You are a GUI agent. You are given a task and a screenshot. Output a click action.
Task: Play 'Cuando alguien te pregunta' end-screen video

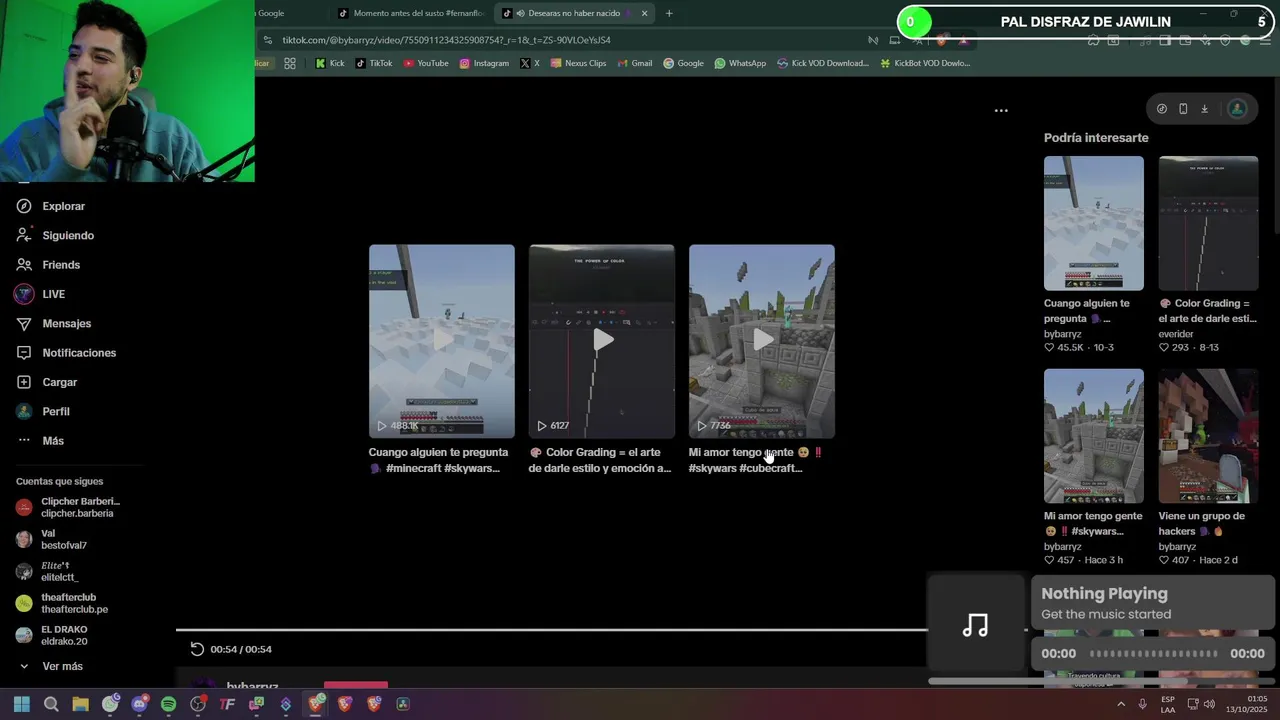click(441, 341)
